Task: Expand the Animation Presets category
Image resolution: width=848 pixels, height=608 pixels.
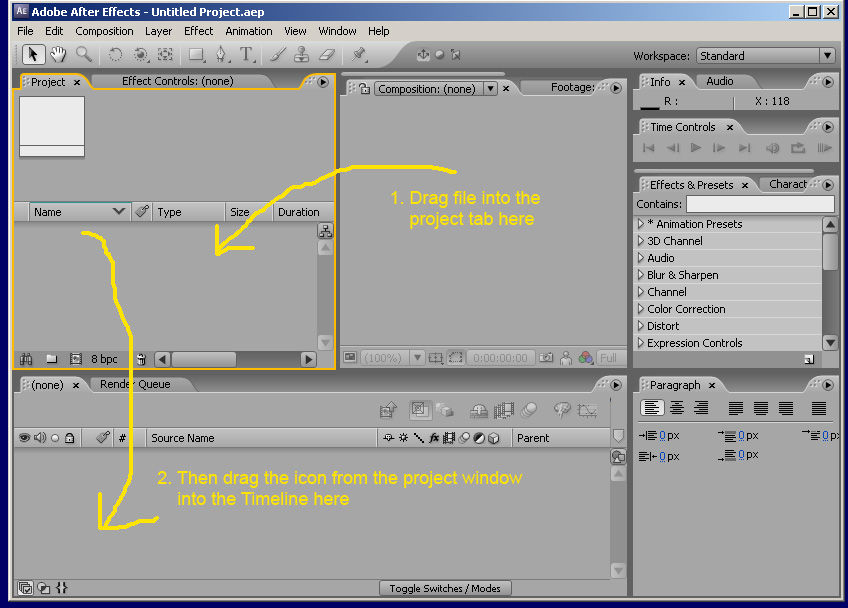Action: [640, 223]
